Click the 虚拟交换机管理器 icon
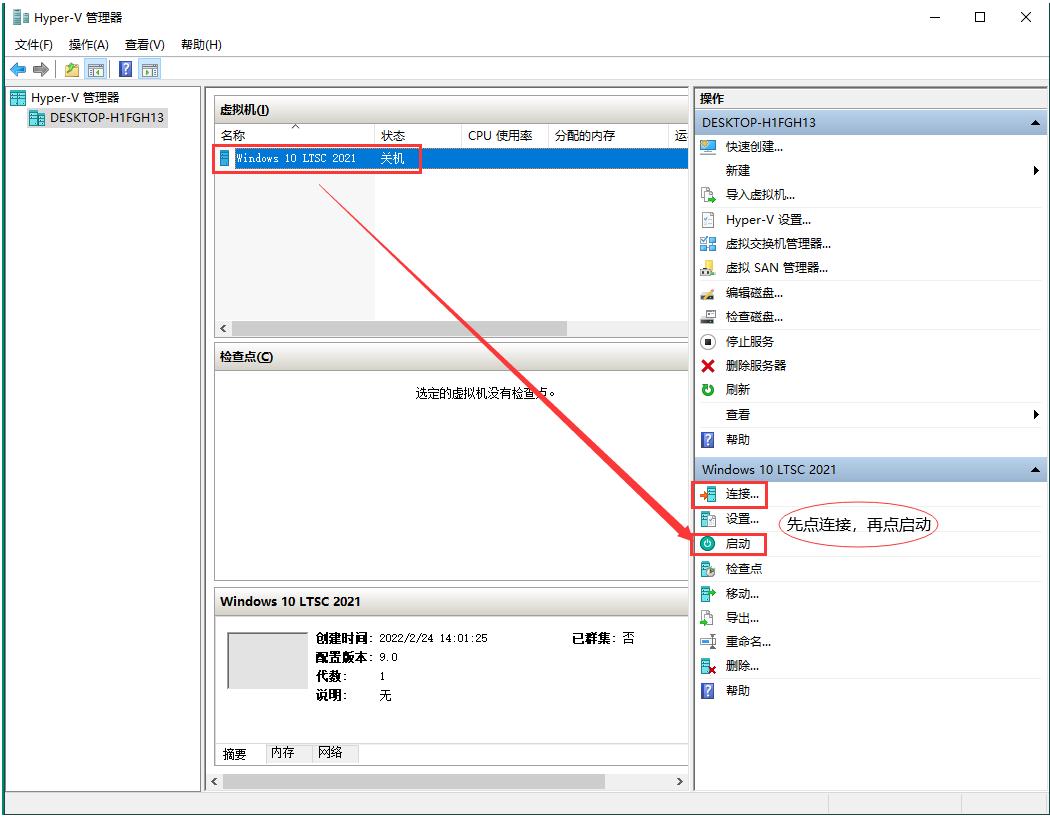The height and width of the screenshot is (818, 1050). [x=708, y=243]
